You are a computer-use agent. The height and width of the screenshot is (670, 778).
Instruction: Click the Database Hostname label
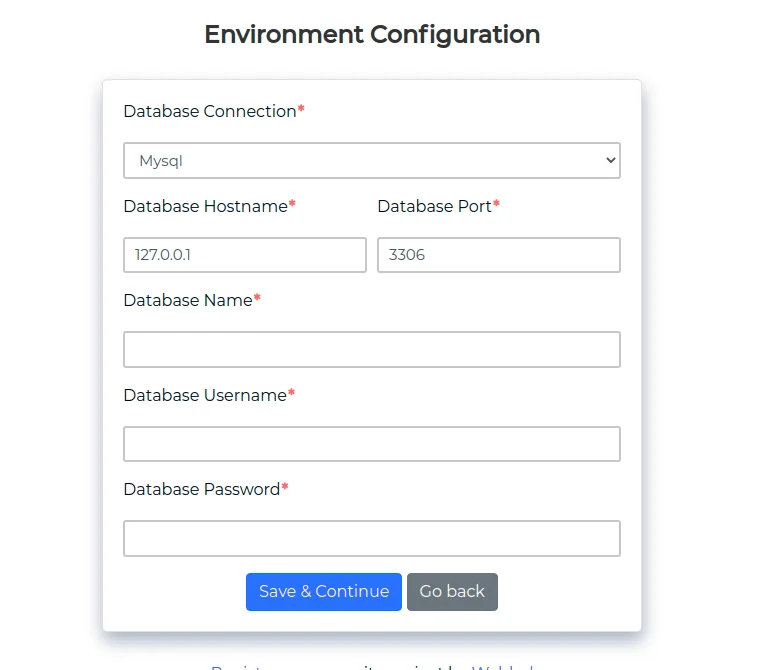(205, 206)
